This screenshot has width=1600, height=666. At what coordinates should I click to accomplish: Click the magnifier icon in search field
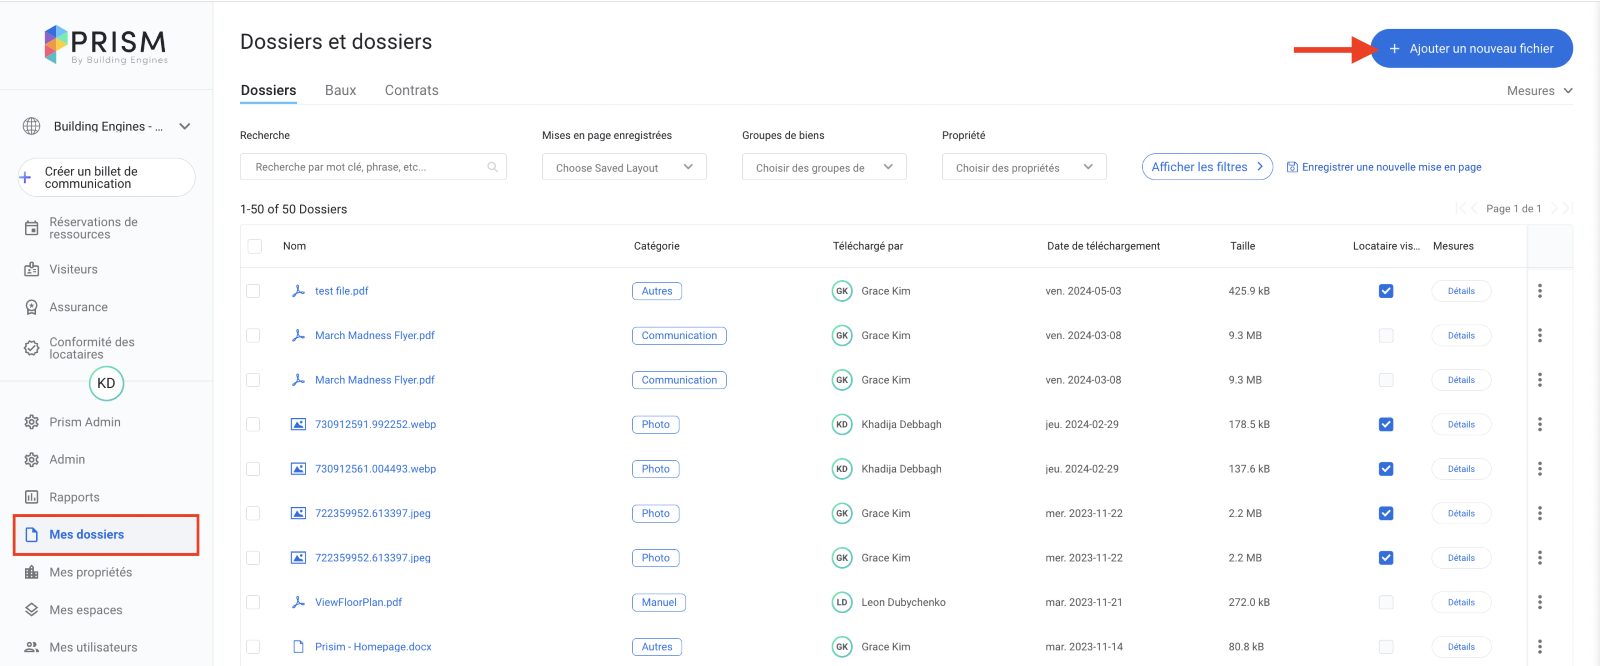click(492, 167)
